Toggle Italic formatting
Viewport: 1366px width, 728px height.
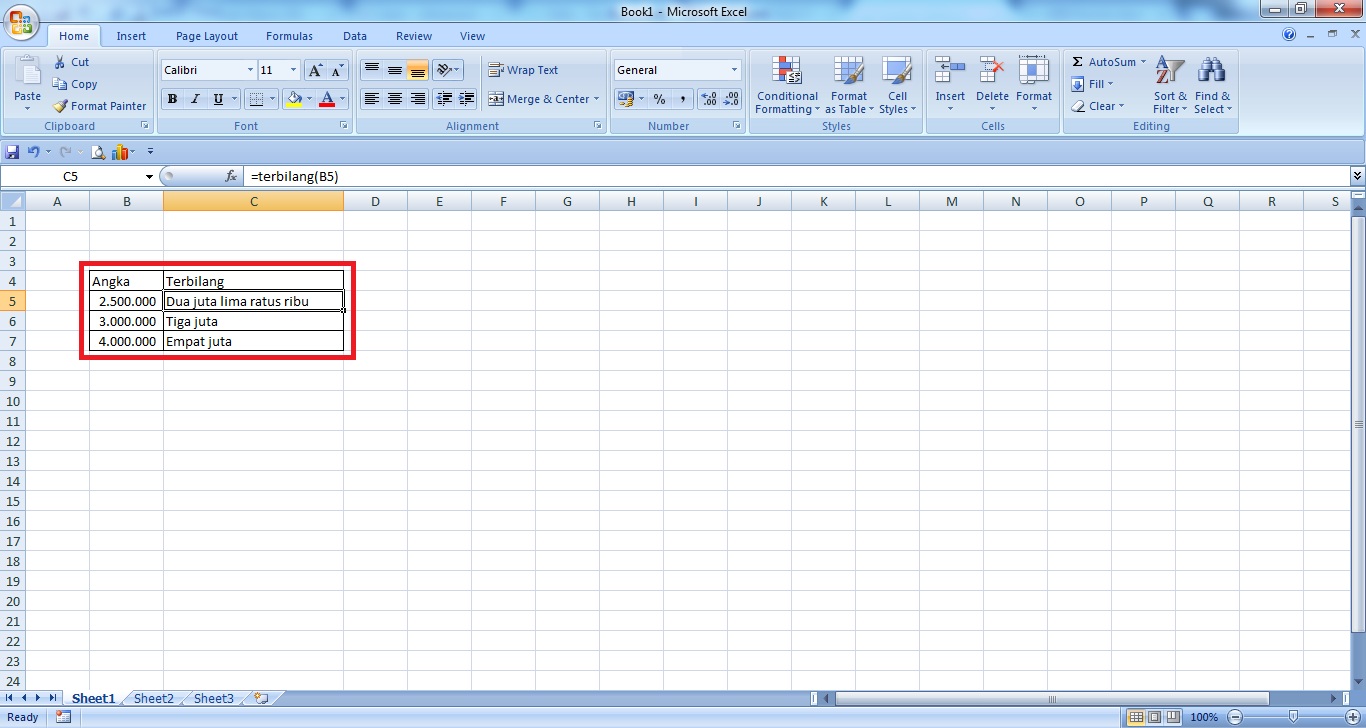pos(195,99)
